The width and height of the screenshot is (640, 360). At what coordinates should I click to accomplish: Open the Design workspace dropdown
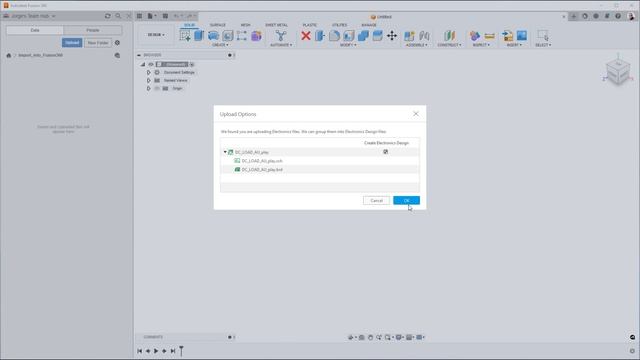[x=156, y=35]
